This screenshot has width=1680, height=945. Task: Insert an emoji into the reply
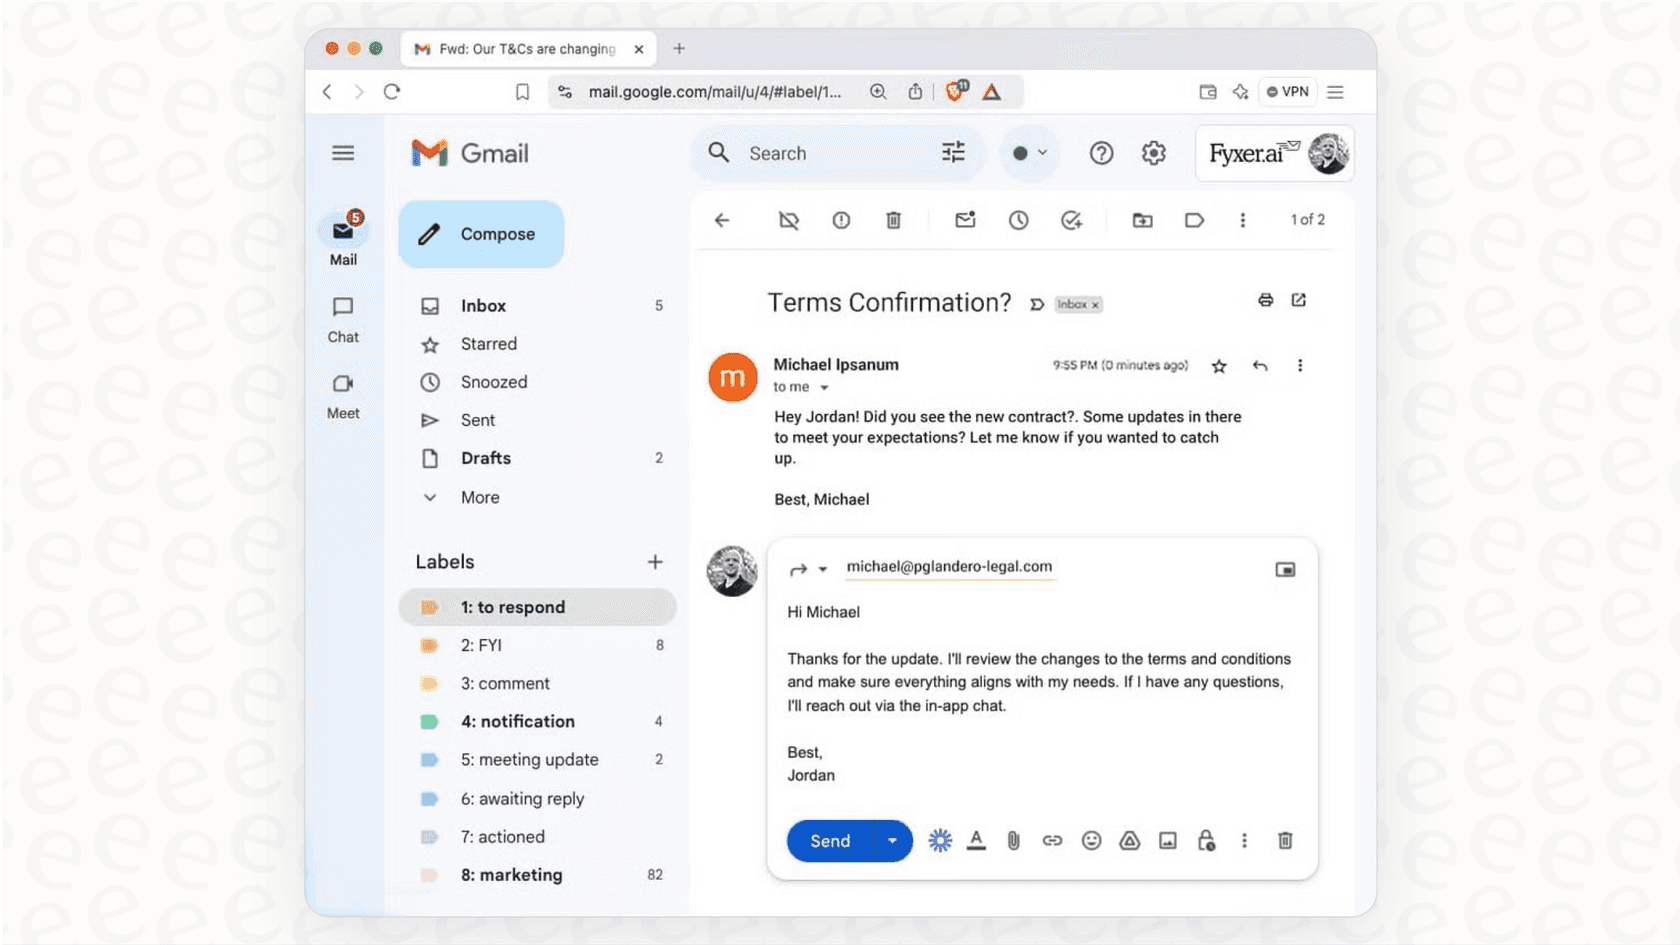pyautogui.click(x=1091, y=841)
